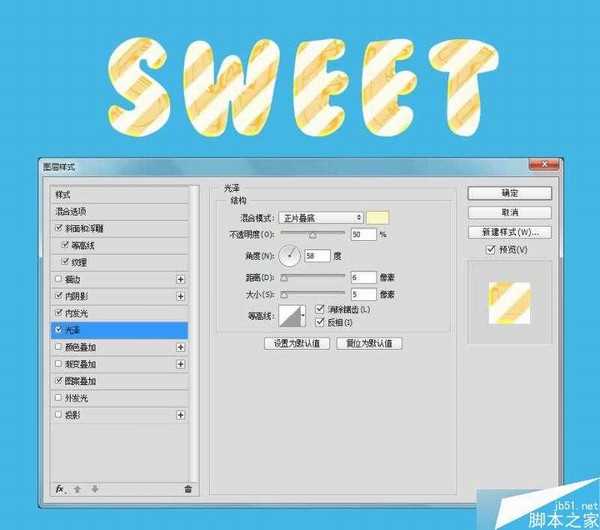Click plus icon next to 内阴影

click(181, 296)
